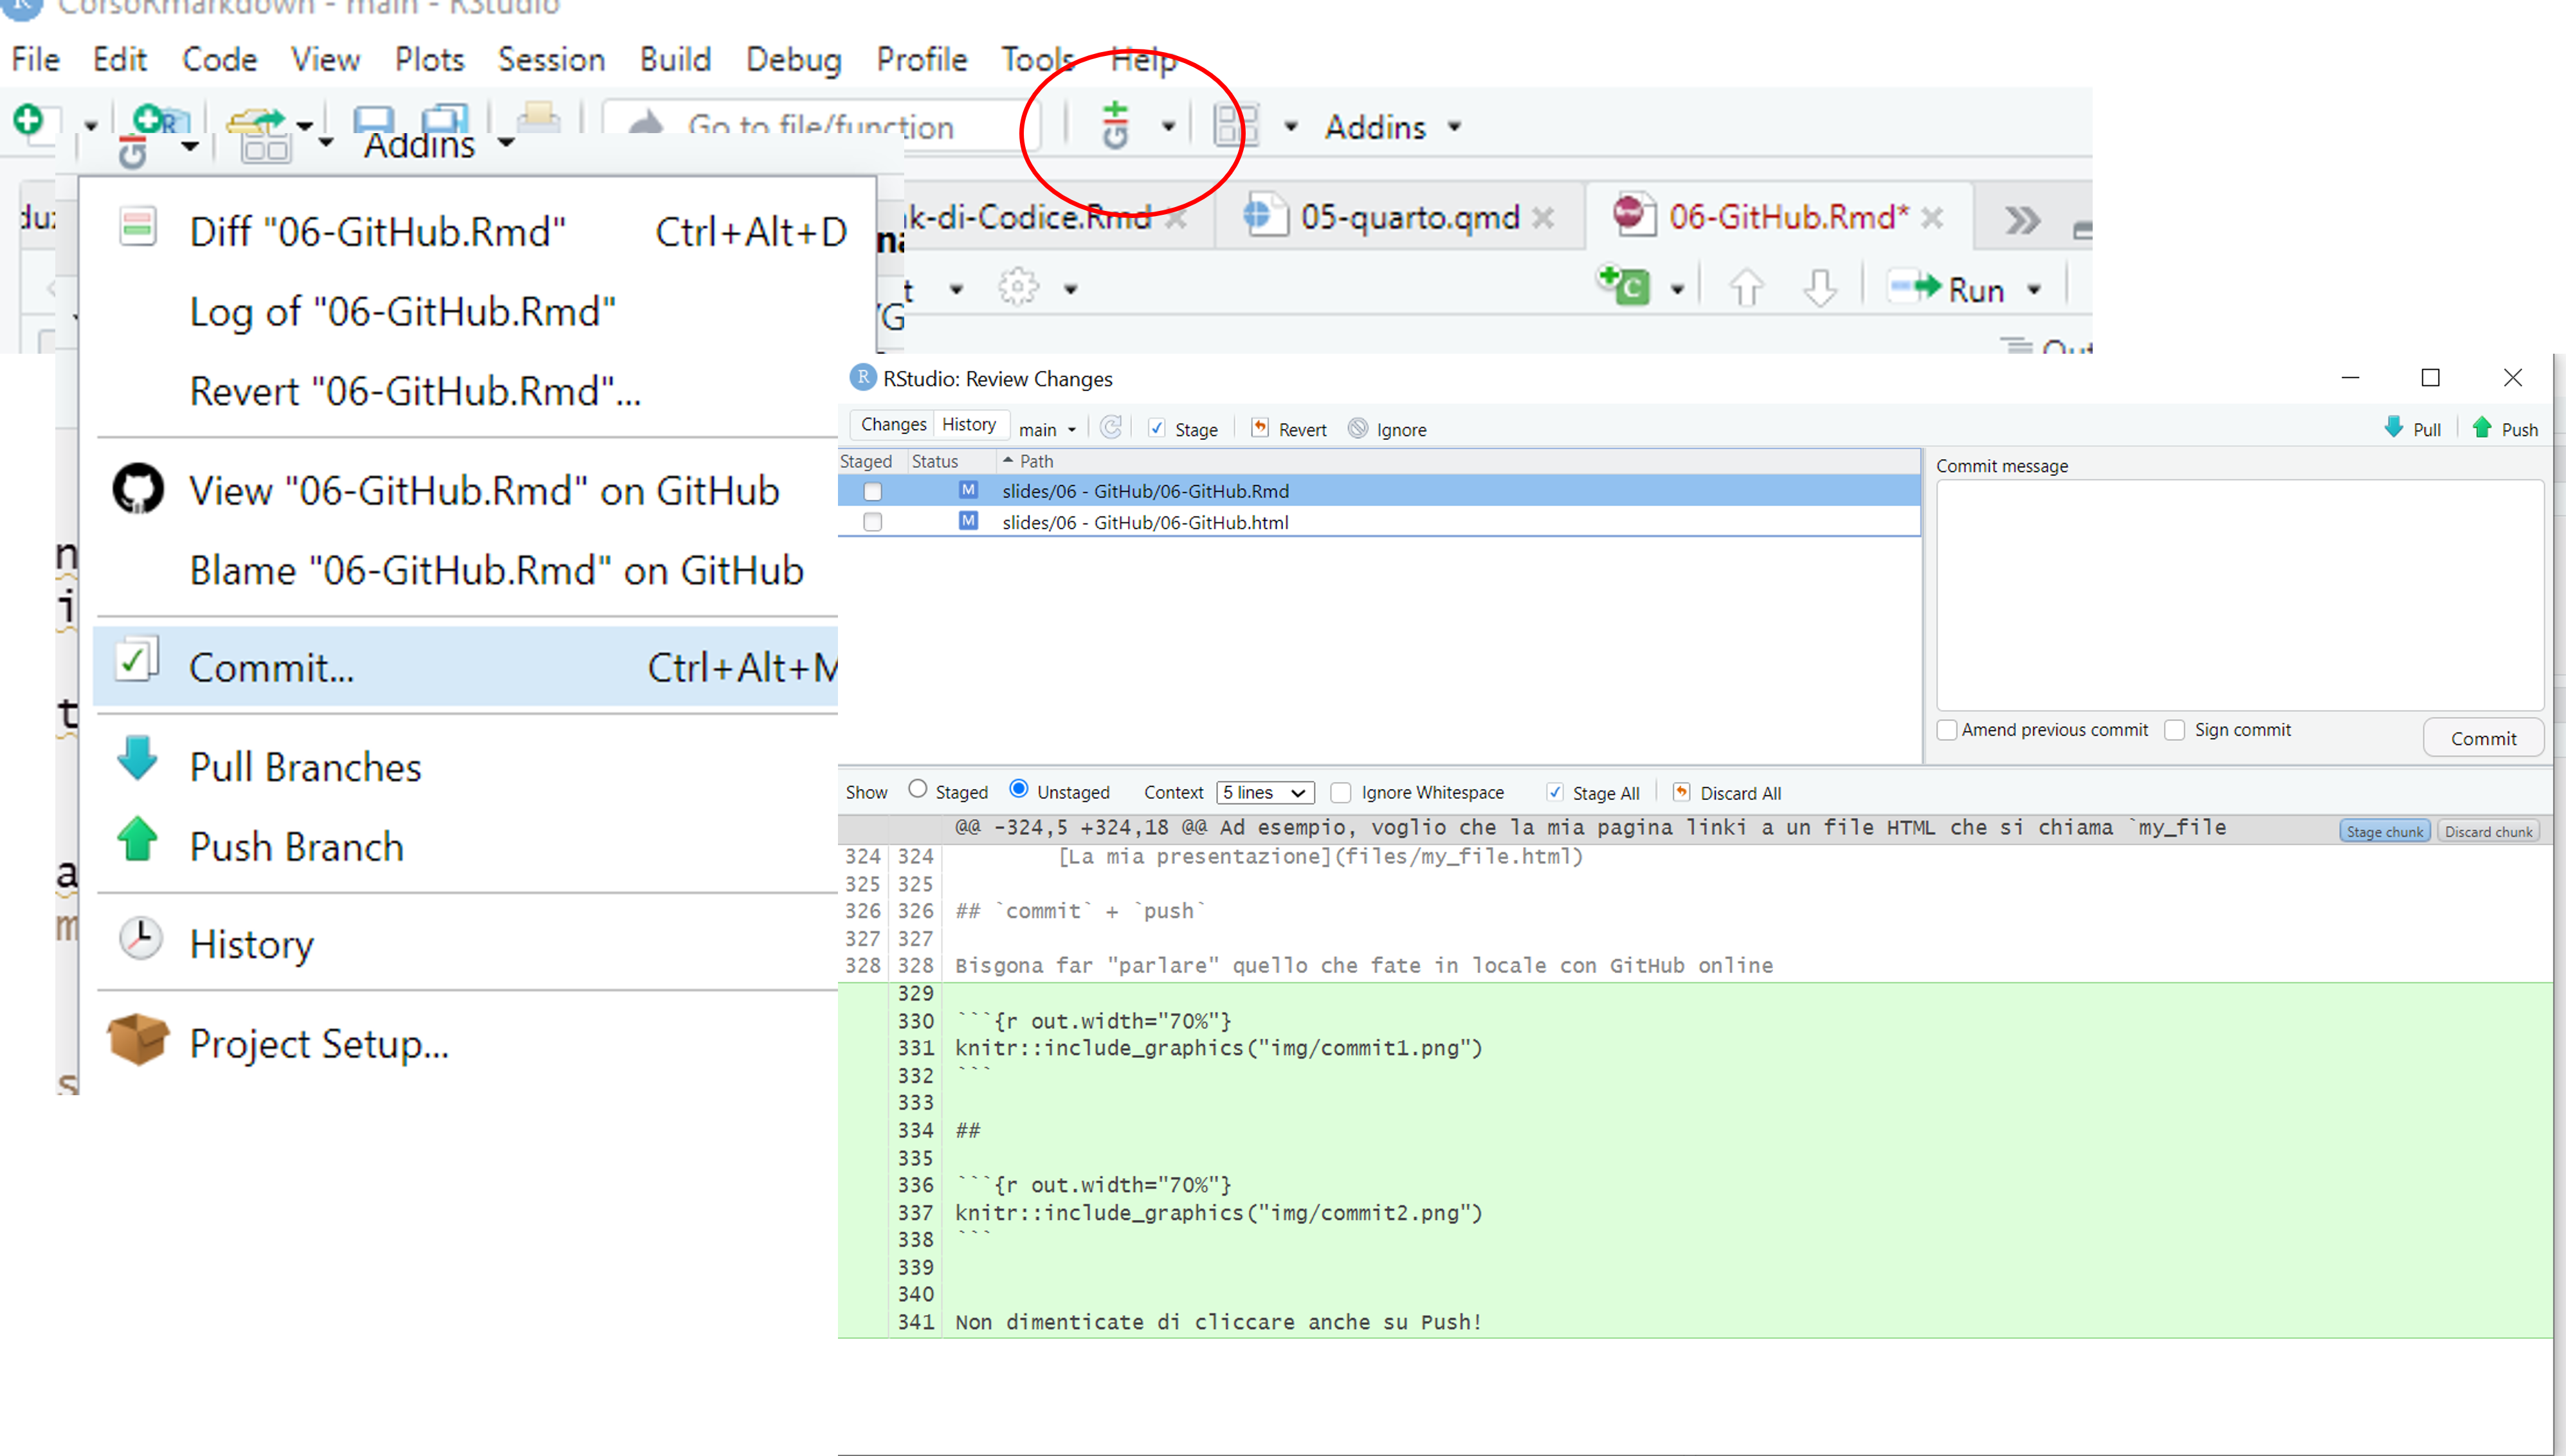Click the Print document icon
Image resolution: width=2566 pixels, height=1456 pixels.
[539, 119]
